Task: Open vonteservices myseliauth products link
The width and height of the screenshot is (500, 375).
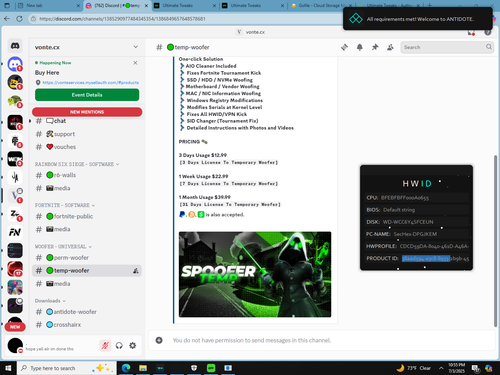Action: [x=91, y=83]
